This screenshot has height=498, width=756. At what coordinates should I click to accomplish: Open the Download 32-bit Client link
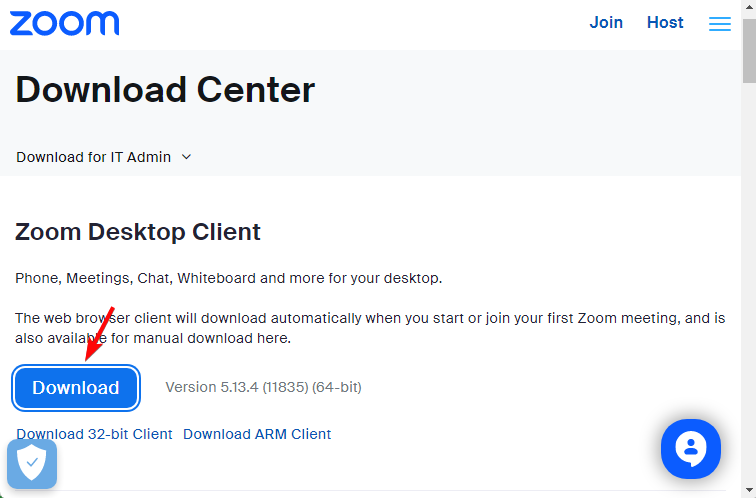point(94,434)
